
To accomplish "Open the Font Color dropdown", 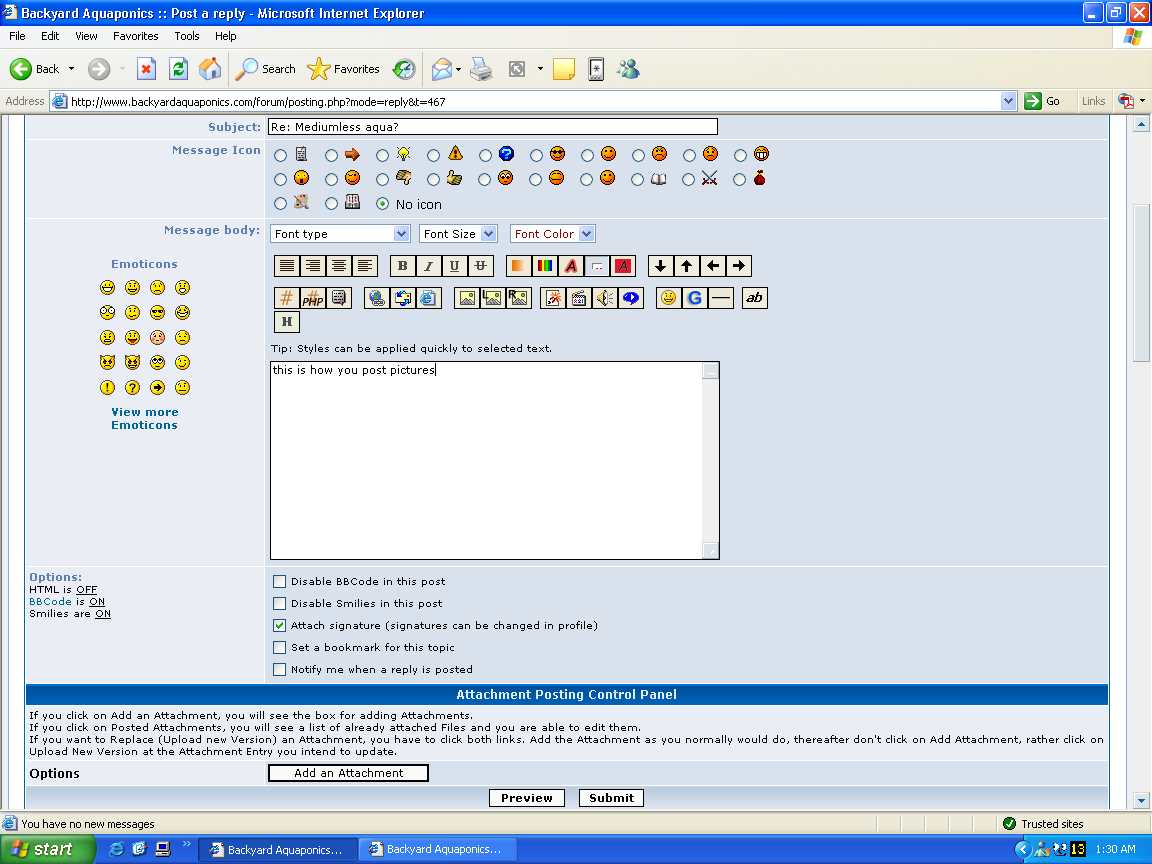I will 553,234.
